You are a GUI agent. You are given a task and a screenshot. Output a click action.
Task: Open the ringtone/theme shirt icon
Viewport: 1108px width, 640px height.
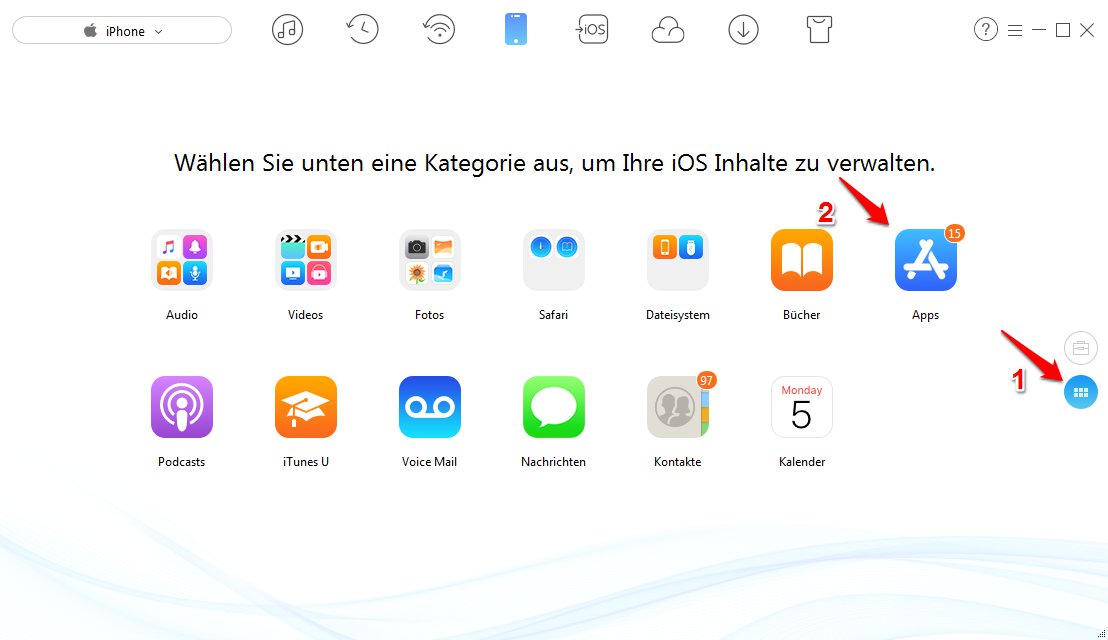tap(819, 30)
